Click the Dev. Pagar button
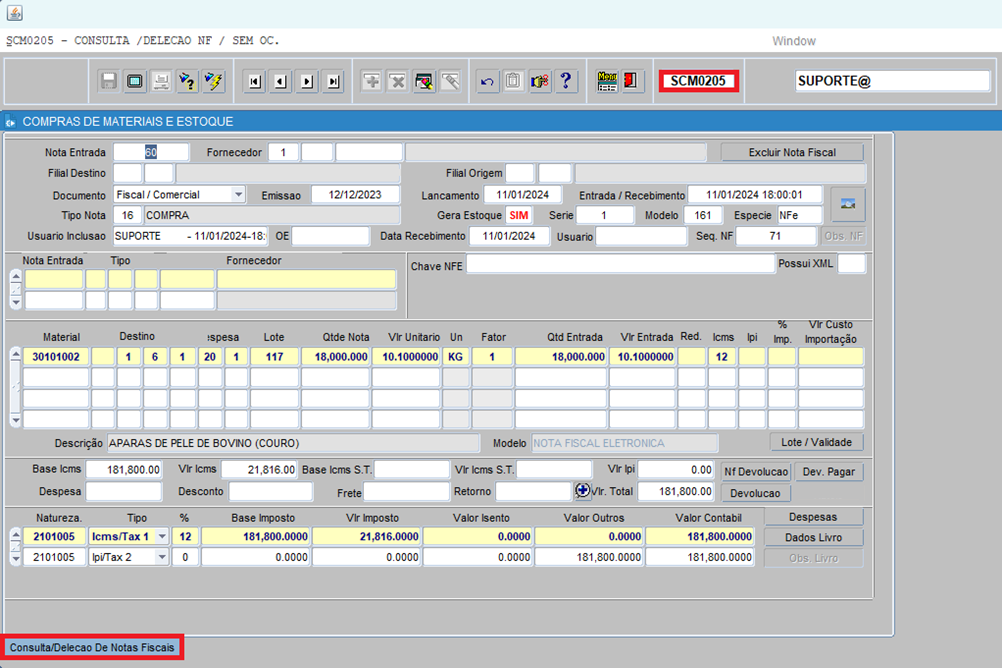Screen dimensions: 1002x668 (x=828, y=472)
